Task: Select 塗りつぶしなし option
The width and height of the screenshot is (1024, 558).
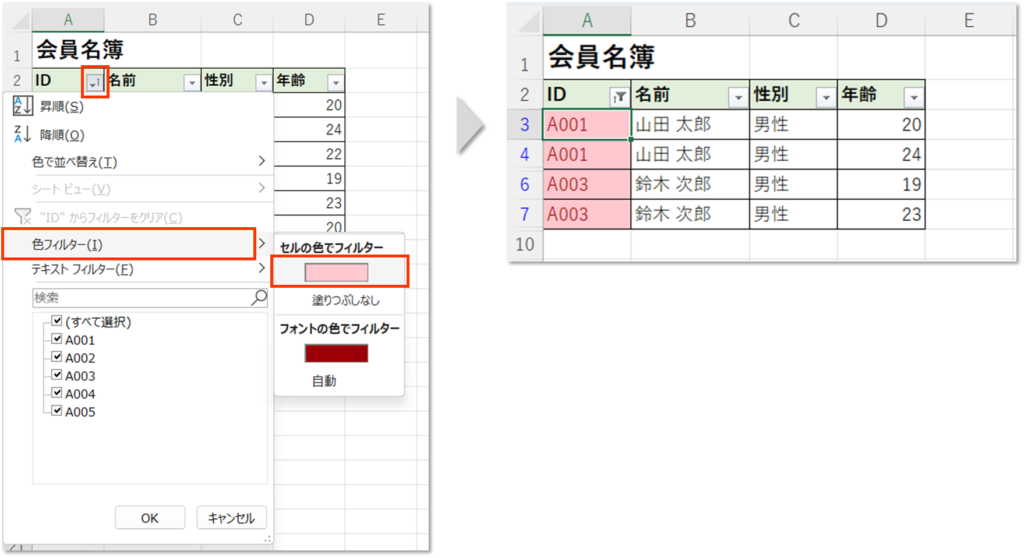Action: coord(345,301)
